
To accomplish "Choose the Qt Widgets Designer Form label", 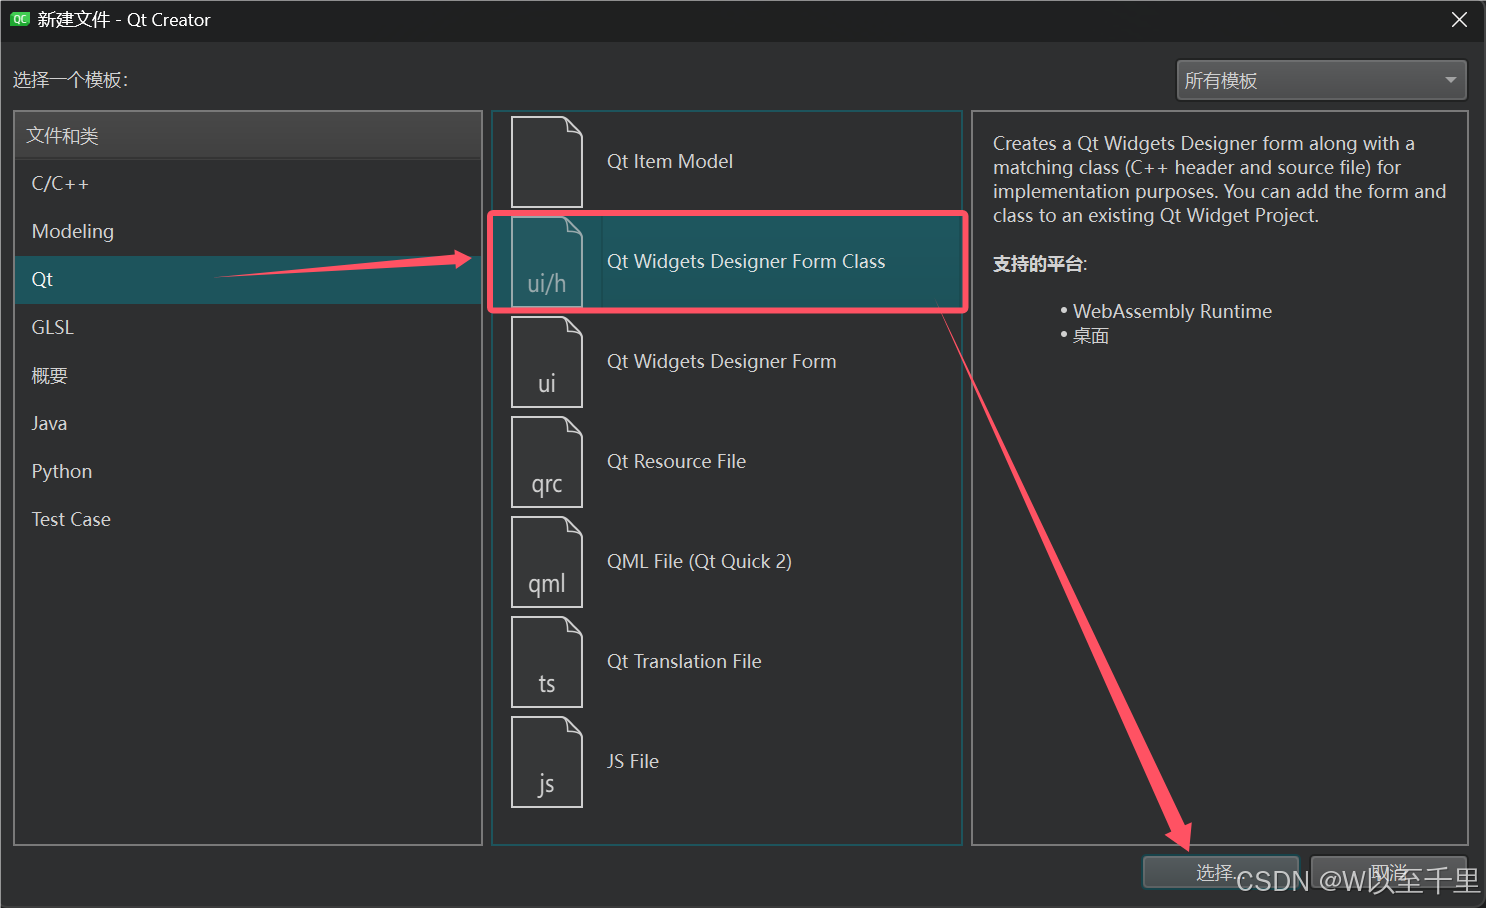I will [x=722, y=362].
